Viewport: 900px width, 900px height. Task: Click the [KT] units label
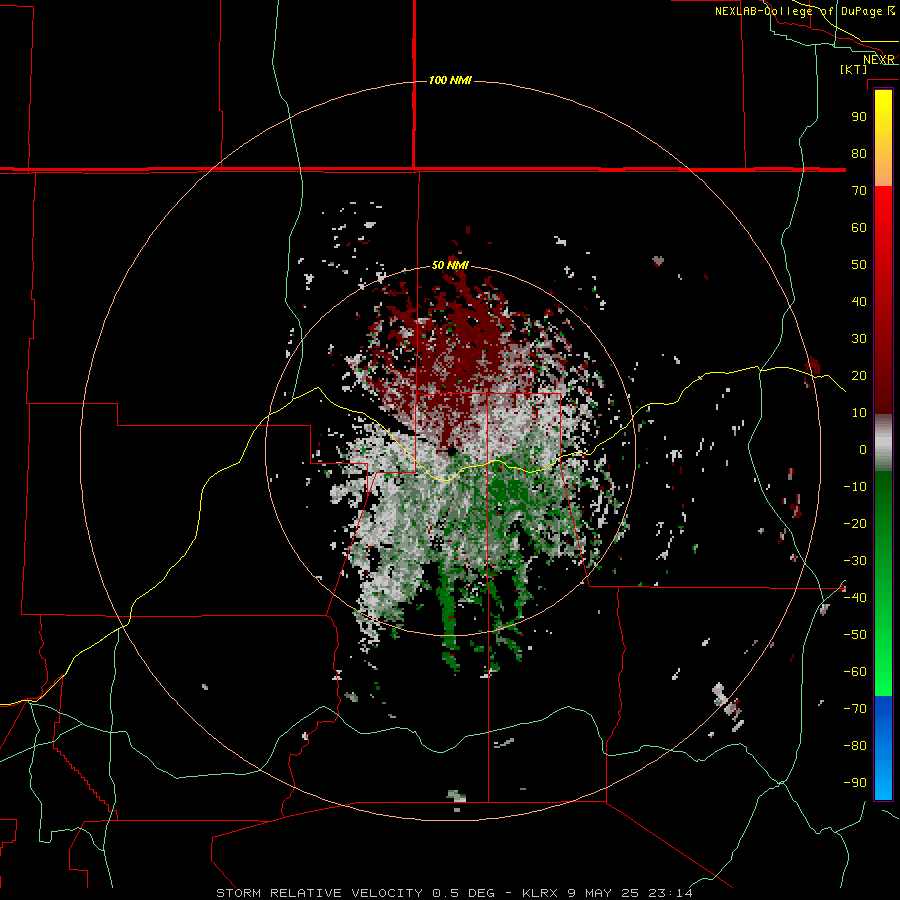tap(854, 69)
